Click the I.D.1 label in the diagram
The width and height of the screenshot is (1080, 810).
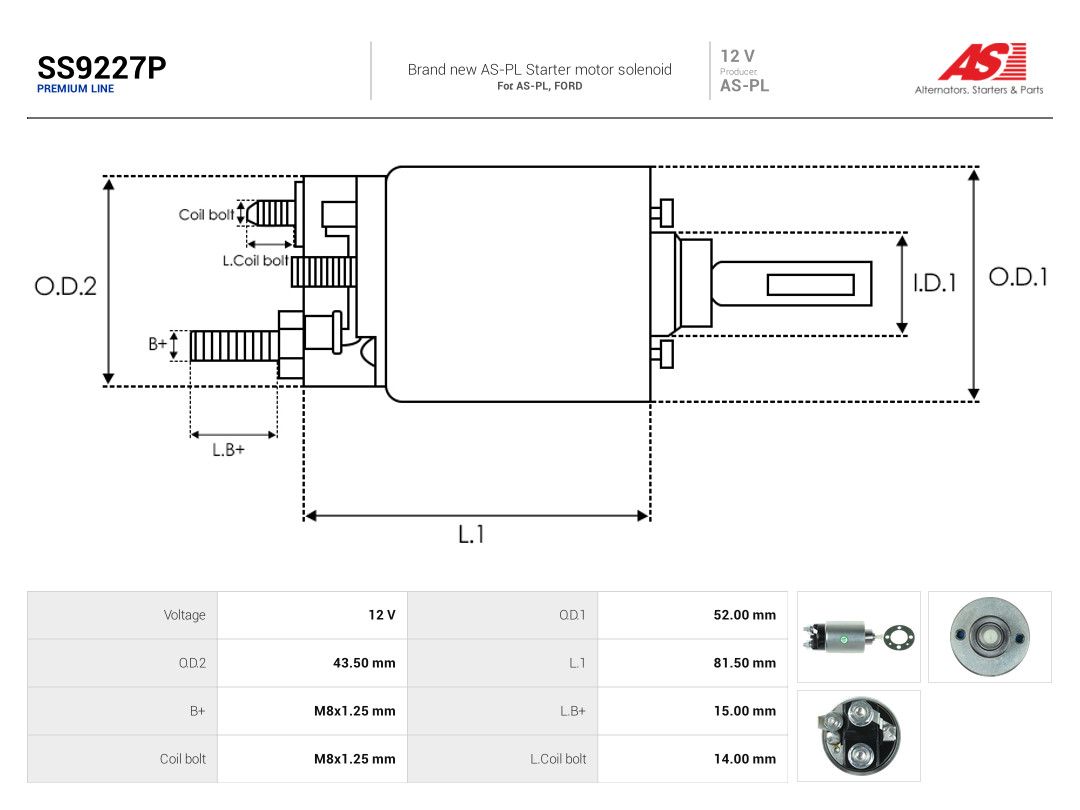[x=935, y=283]
